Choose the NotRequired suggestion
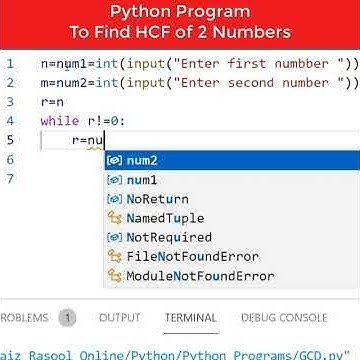The image size is (360, 360). tap(232, 237)
